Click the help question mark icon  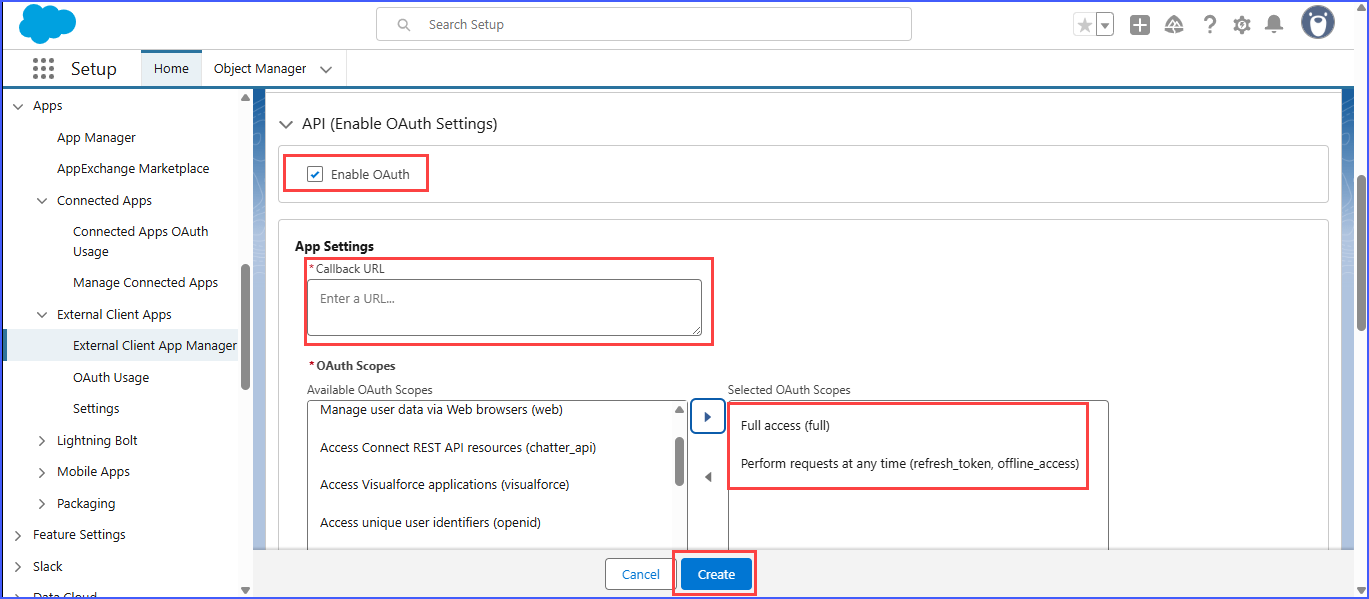[1210, 25]
